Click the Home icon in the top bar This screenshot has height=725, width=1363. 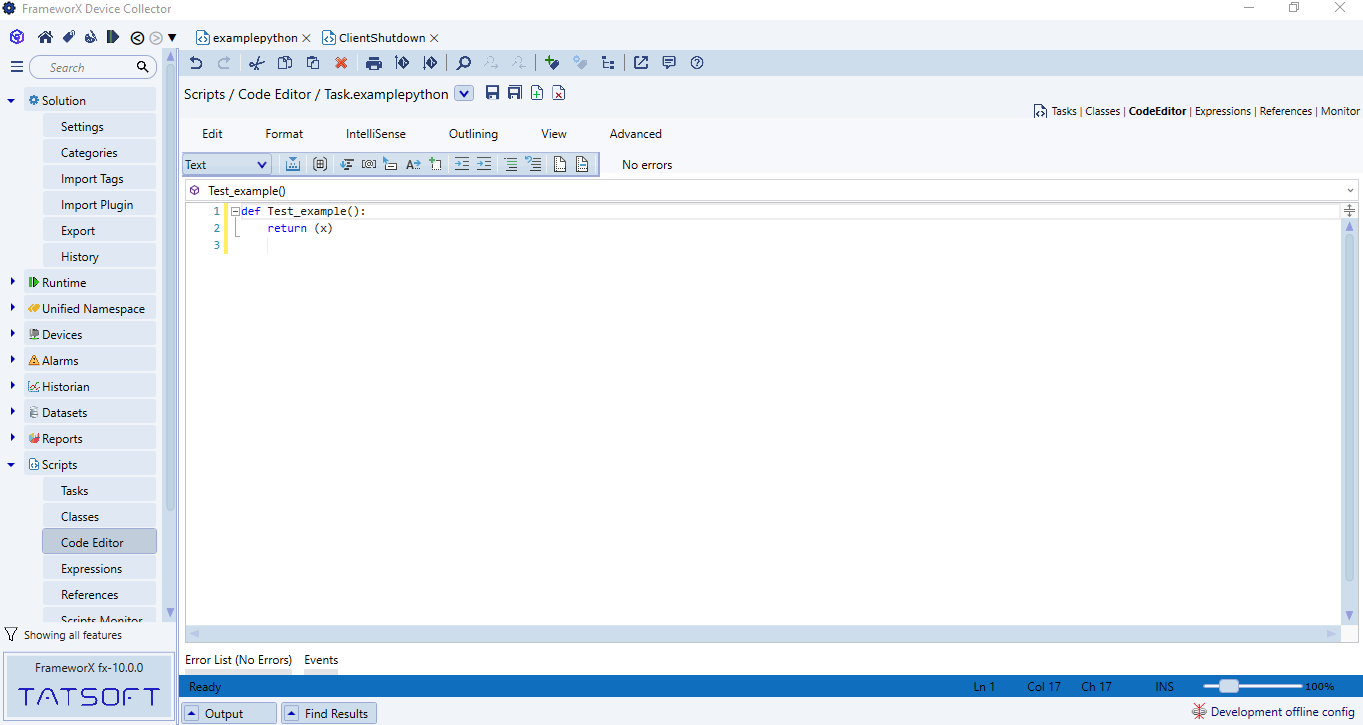coord(45,38)
